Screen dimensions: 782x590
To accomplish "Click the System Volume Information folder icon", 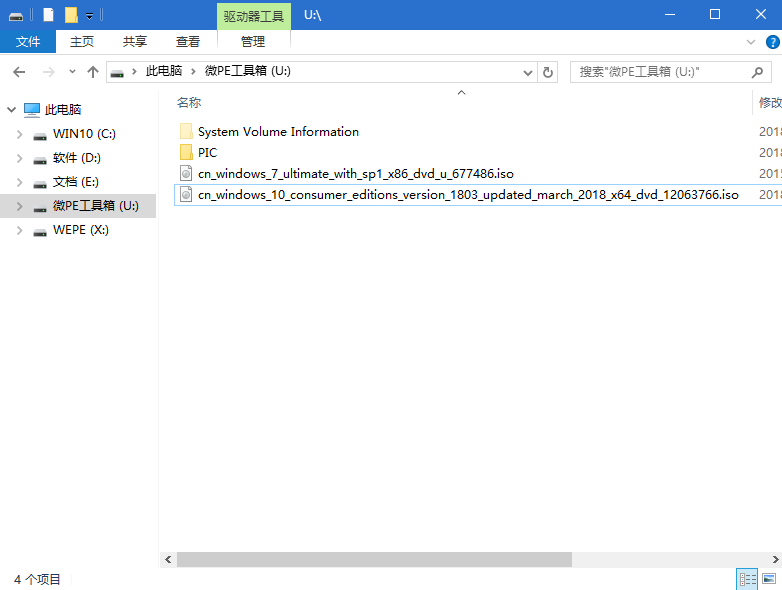I will tap(186, 131).
